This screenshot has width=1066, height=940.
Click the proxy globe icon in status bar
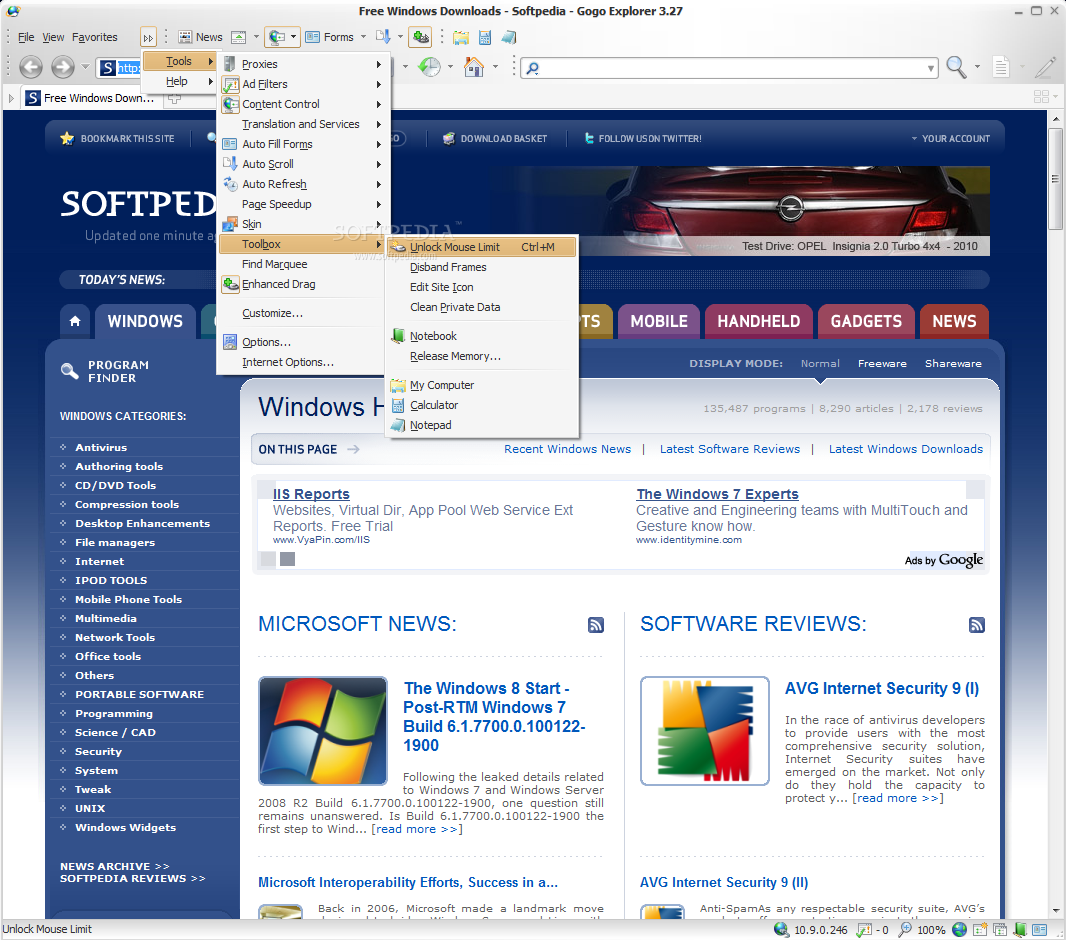coord(782,929)
